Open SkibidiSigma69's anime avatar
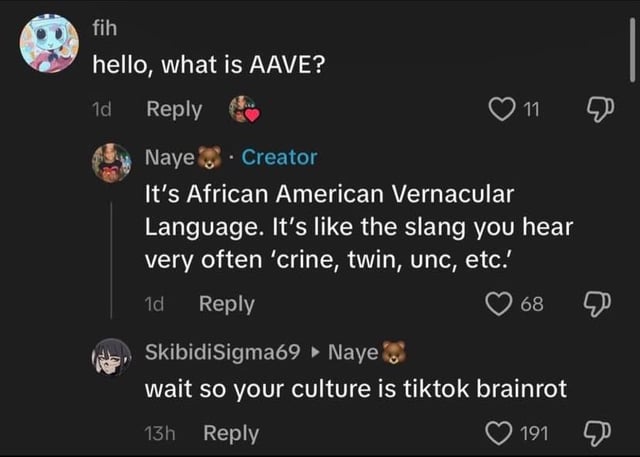This screenshot has width=640, height=457. [x=111, y=357]
